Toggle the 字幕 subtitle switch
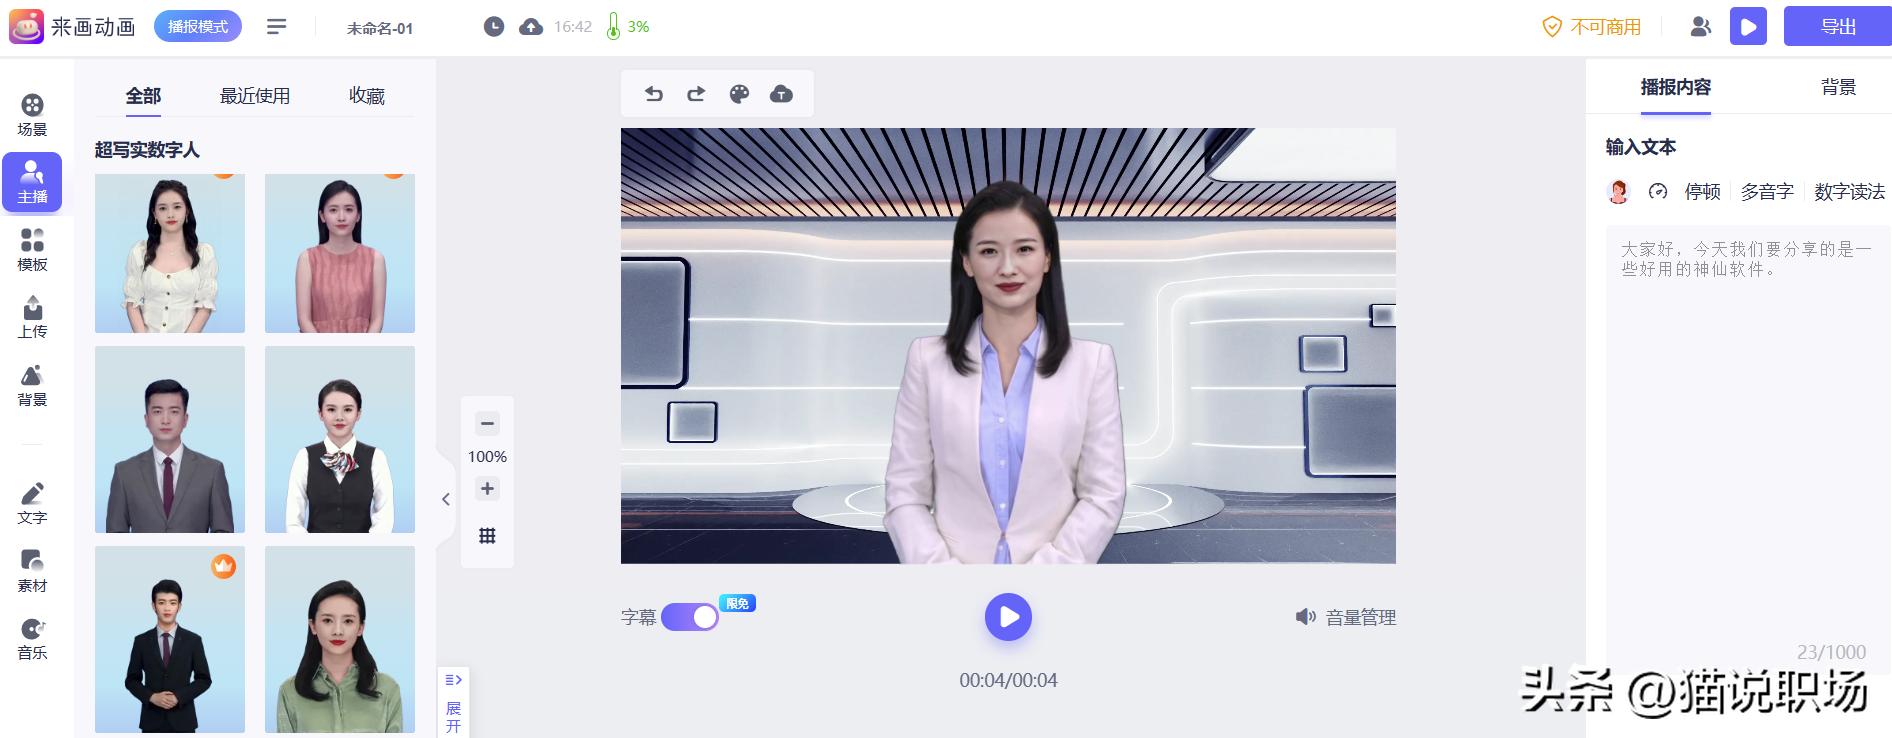The image size is (1892, 738). (689, 617)
